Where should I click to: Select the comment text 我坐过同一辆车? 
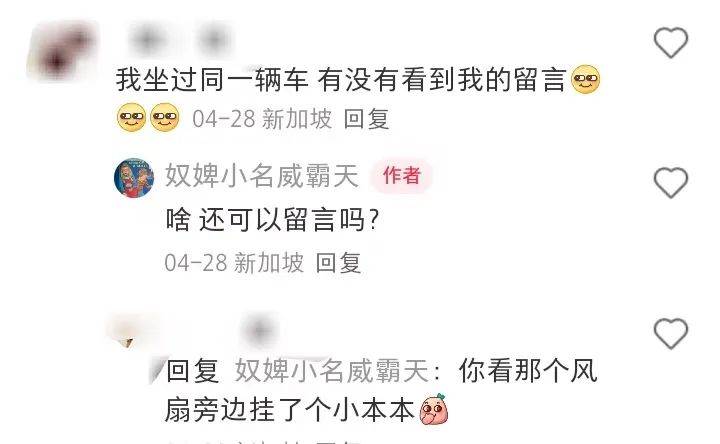coord(211,79)
